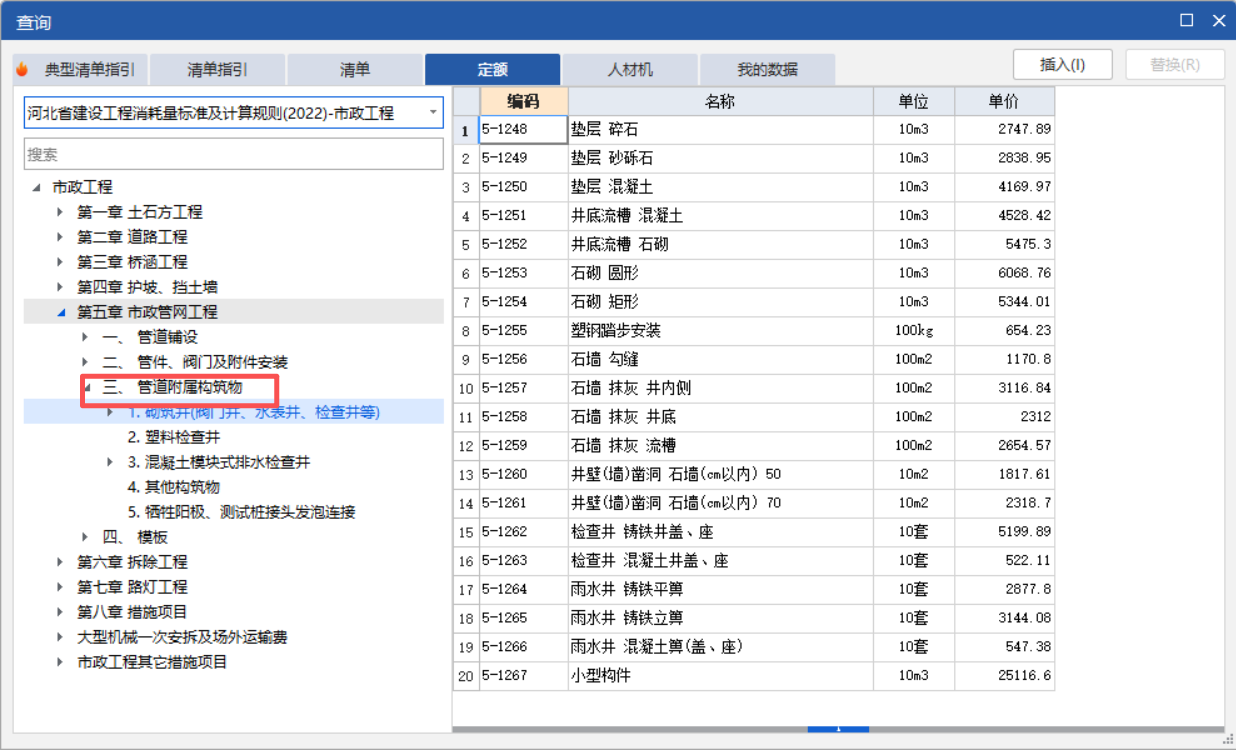This screenshot has height=750, width=1236.
Task: Click the 替换(R) button
Action: pyautogui.click(x=1175, y=64)
